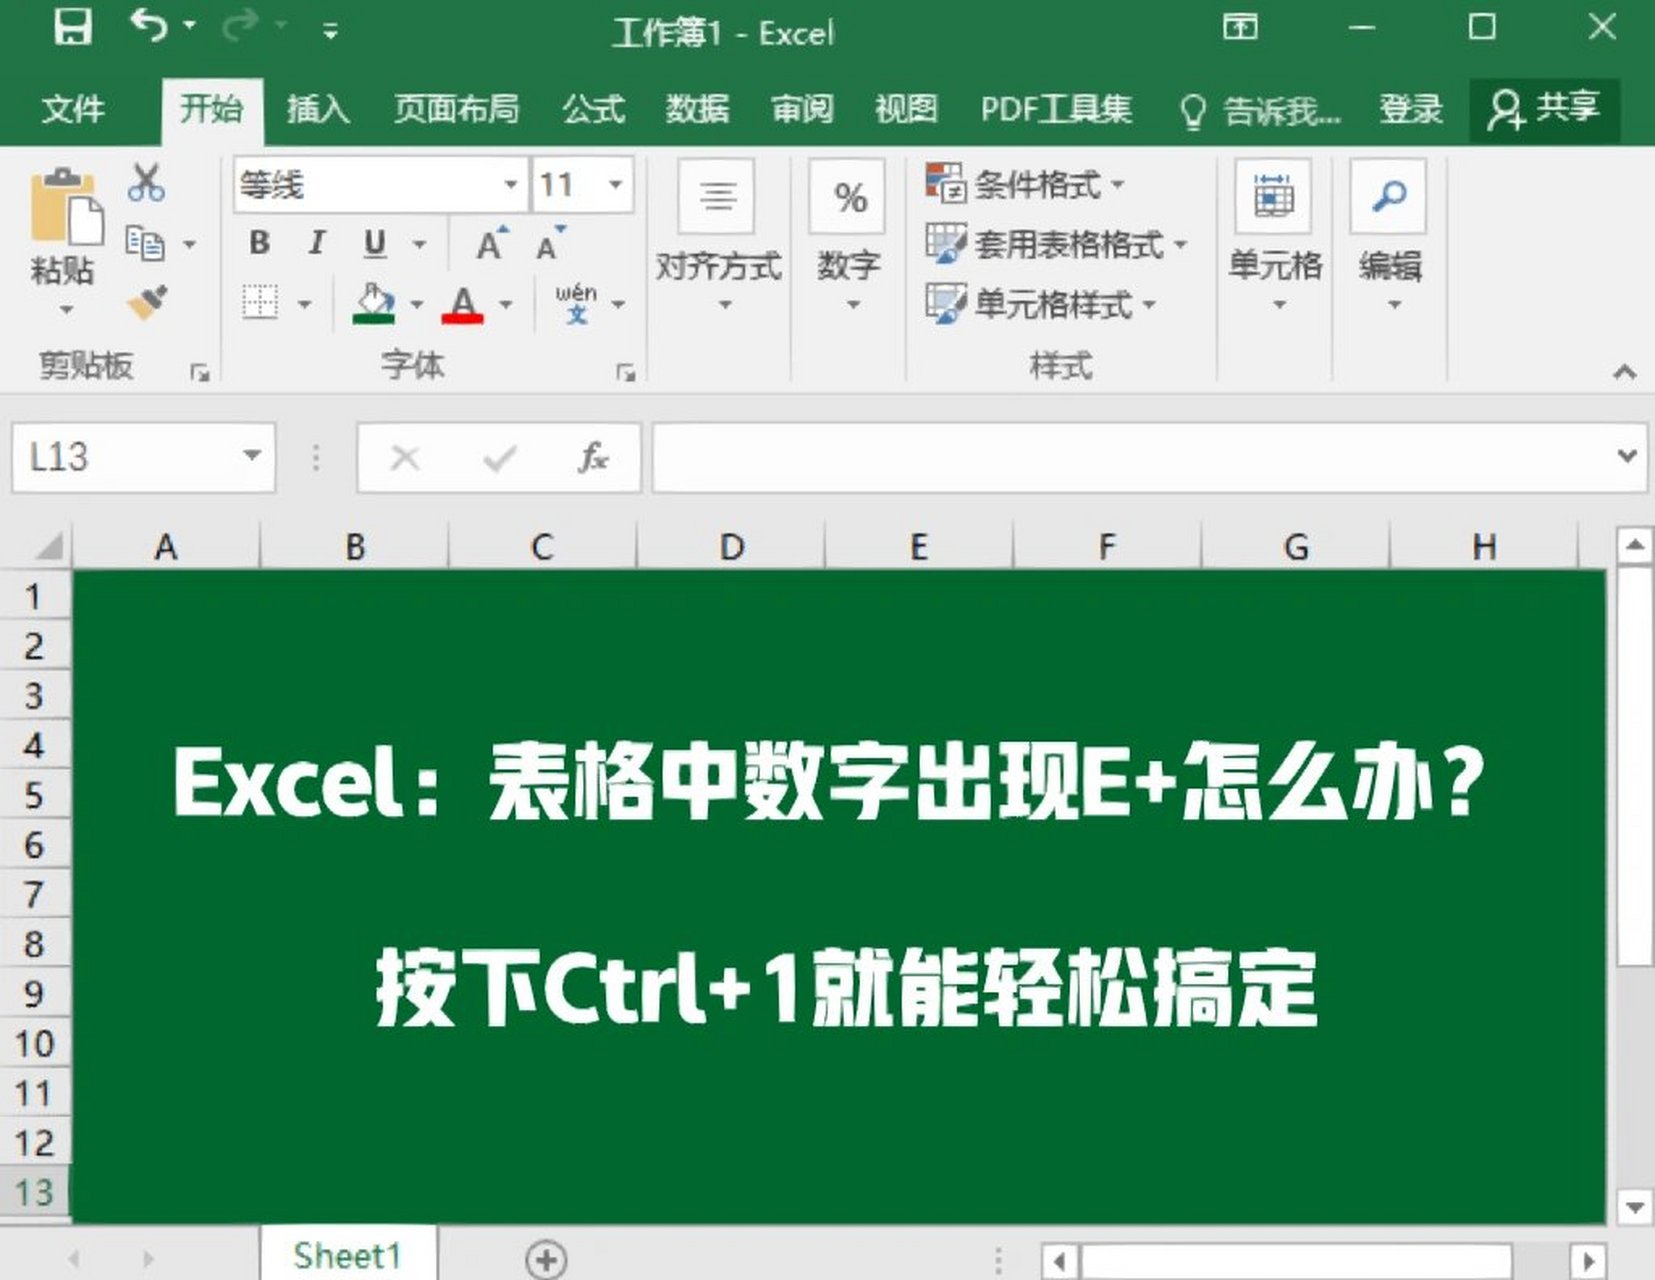Click the wén phonetic guide icon
The image size is (1655, 1280).
click(x=576, y=303)
